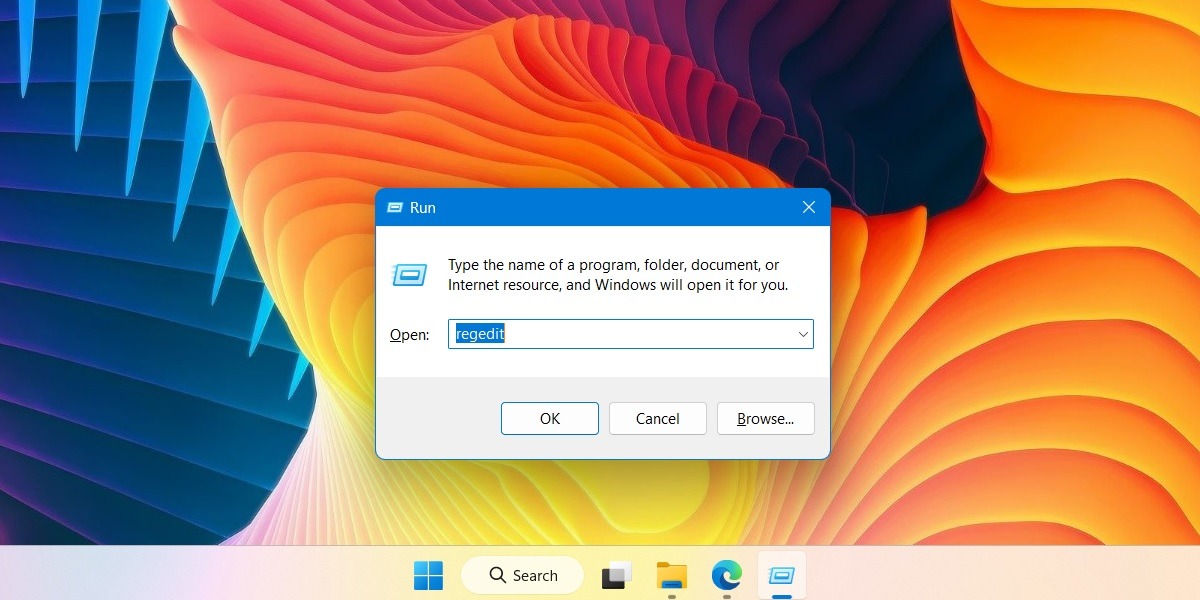Expand the Open field history dropdown
This screenshot has height=600, width=1200.
tap(802, 333)
